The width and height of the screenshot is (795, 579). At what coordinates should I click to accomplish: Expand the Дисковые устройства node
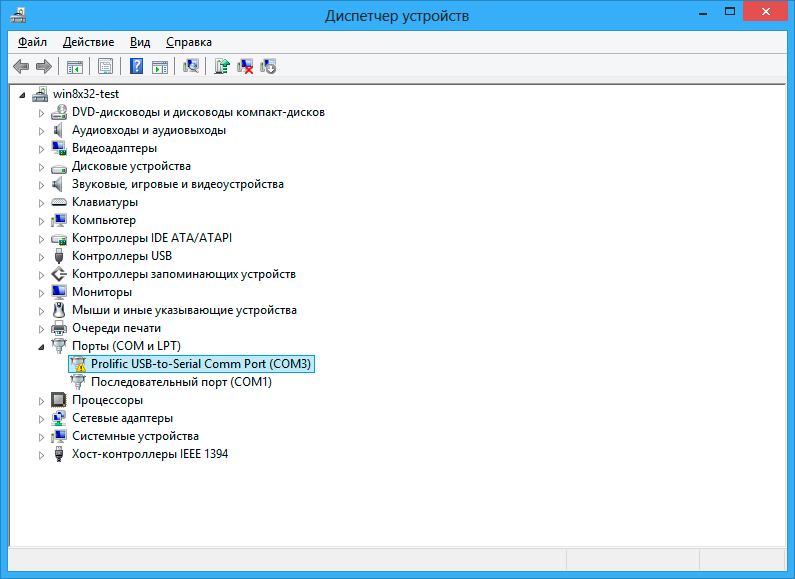click(x=42, y=167)
